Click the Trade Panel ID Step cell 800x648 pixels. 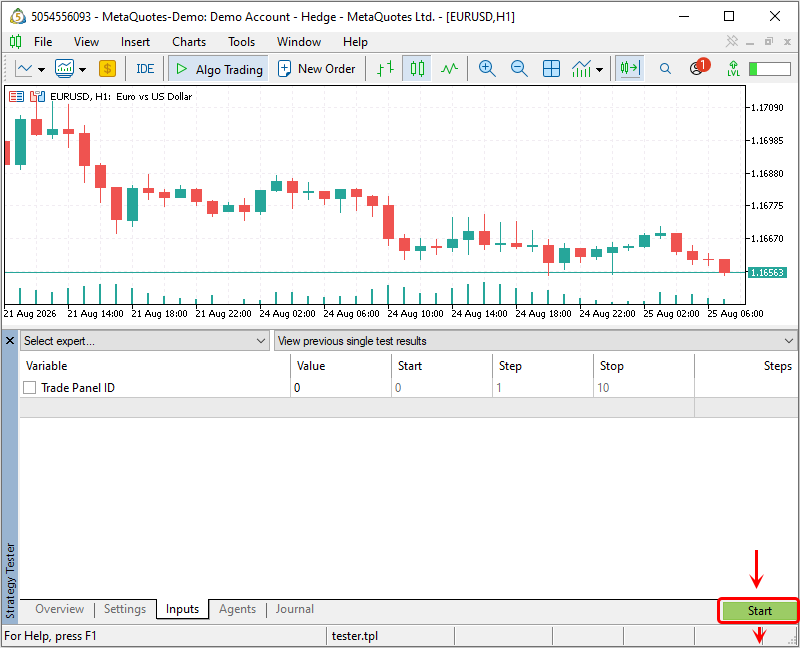pos(543,388)
